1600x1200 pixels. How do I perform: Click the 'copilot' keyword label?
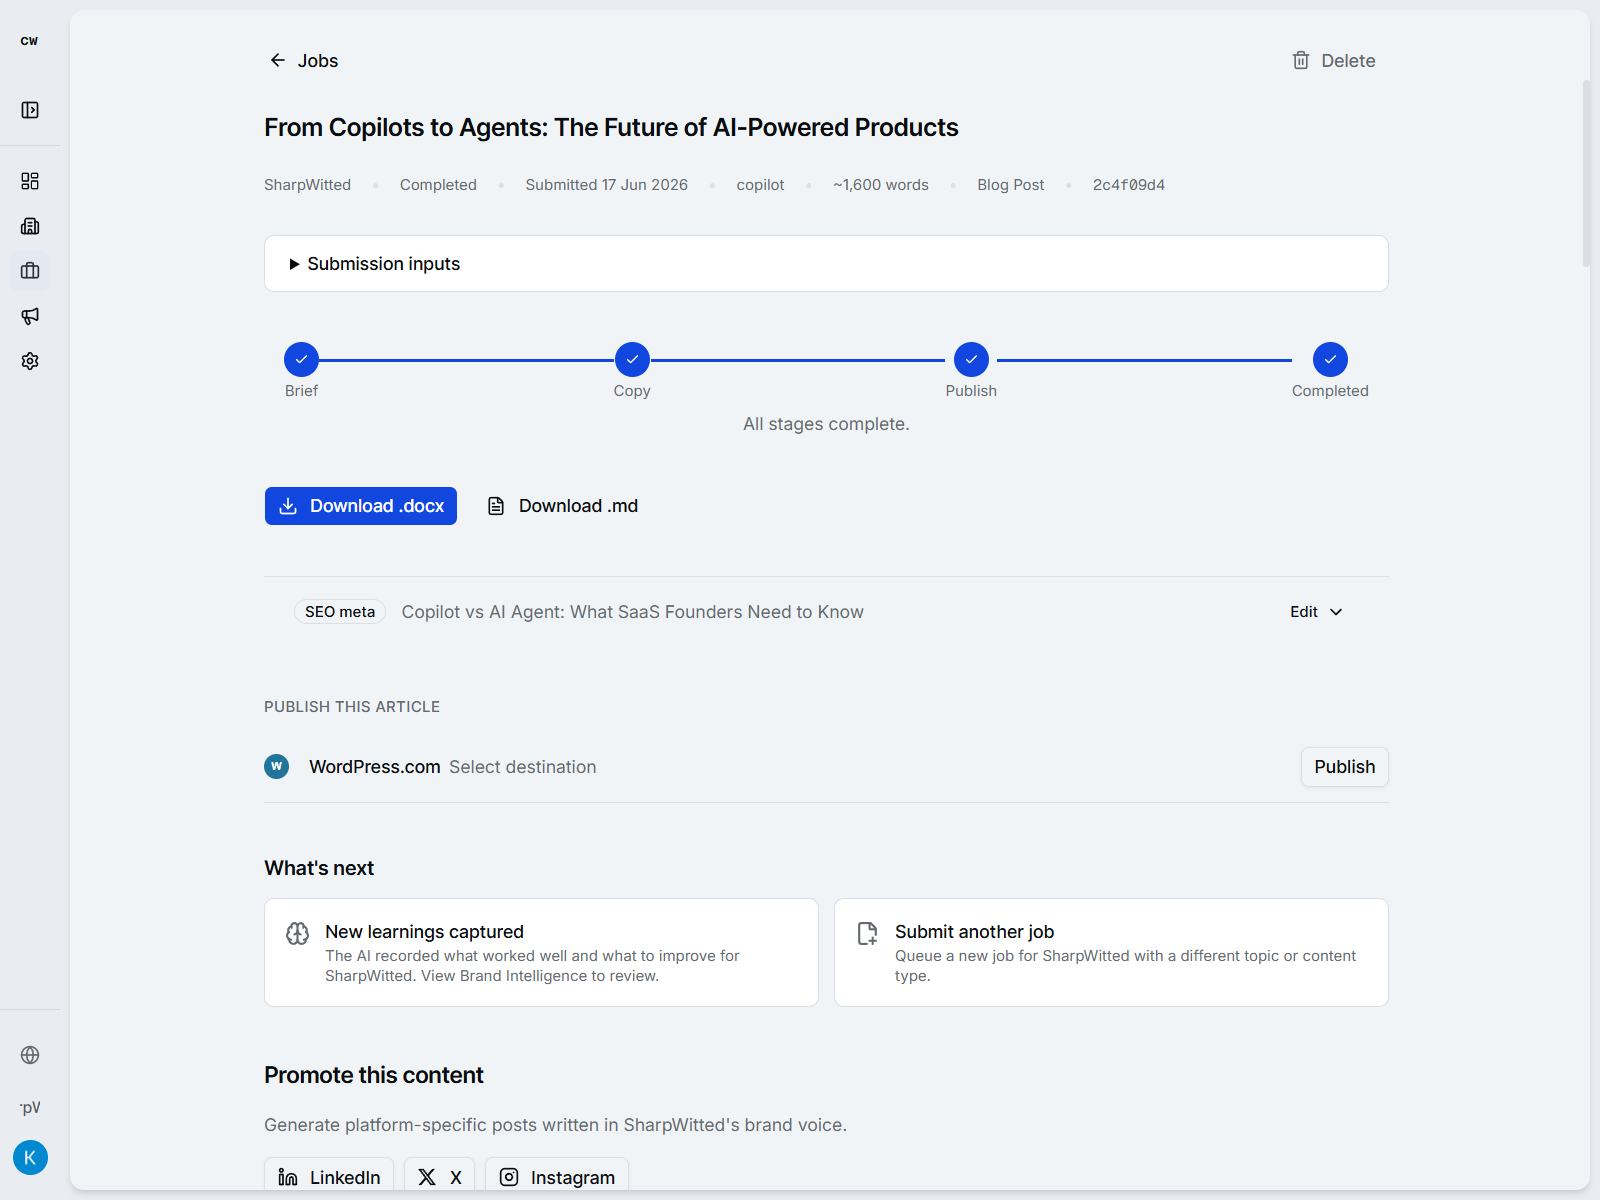tap(760, 185)
